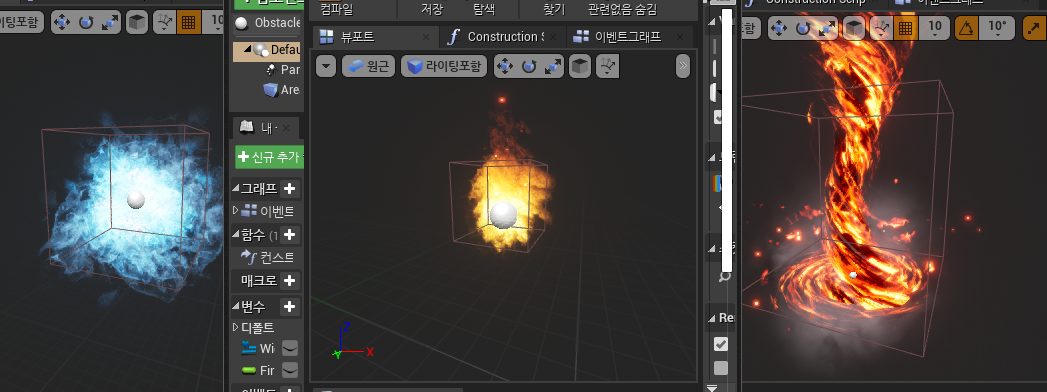
Task: Toggle coordinate system cube in left viewport
Action: tap(137, 22)
